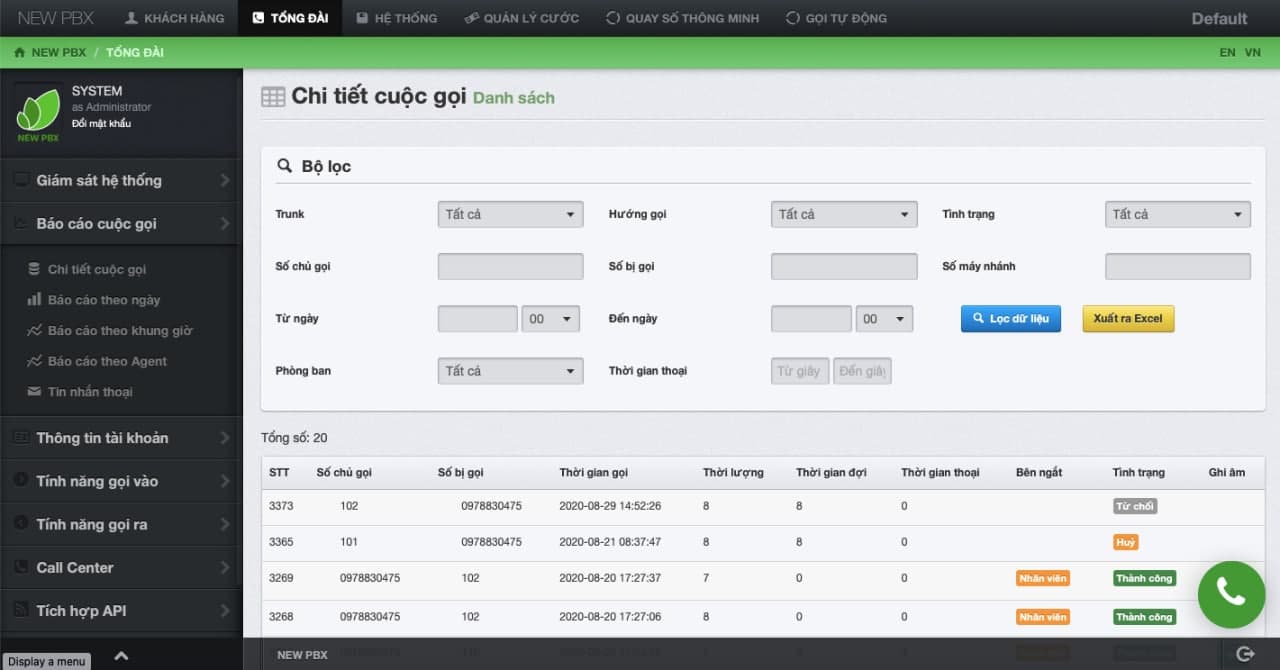Click the Đổi mật khẩu link
1280x670 pixels.
point(101,123)
